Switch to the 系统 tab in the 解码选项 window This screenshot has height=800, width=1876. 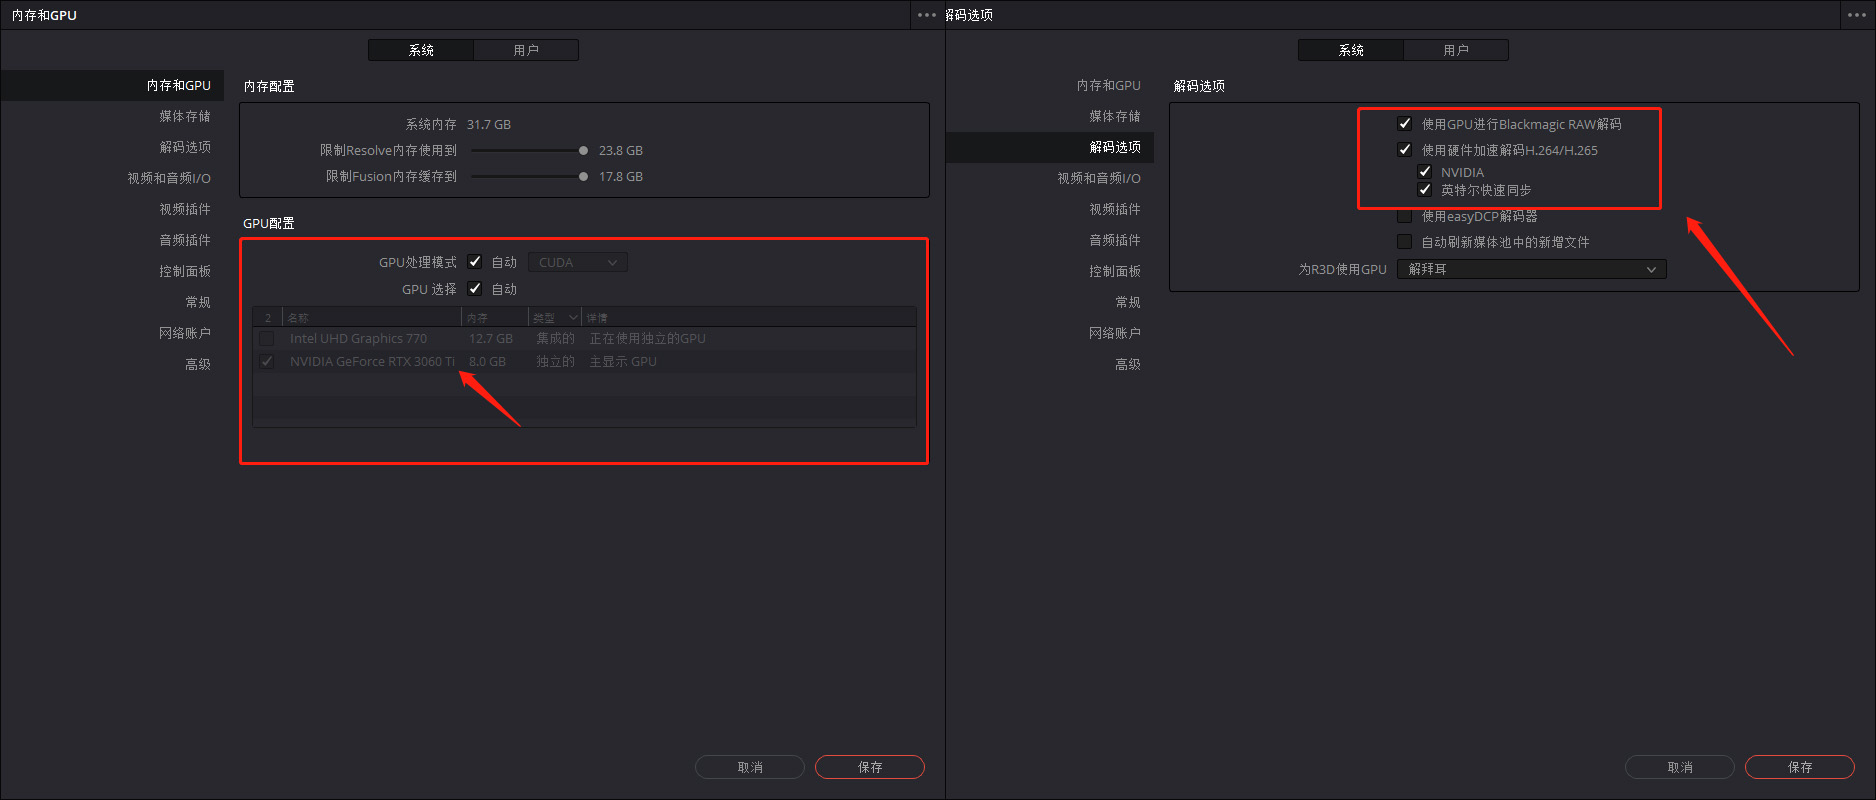click(1351, 50)
